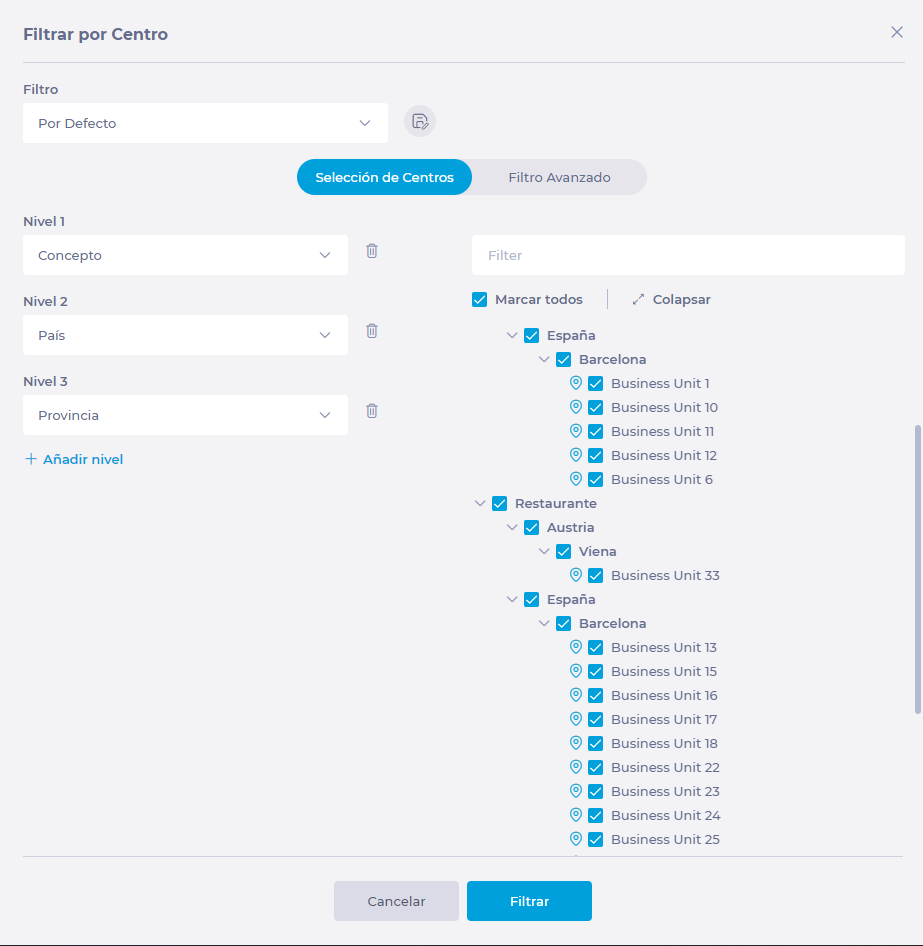The width and height of the screenshot is (923, 946).
Task: Click the Filter search input field
Action: click(x=688, y=255)
